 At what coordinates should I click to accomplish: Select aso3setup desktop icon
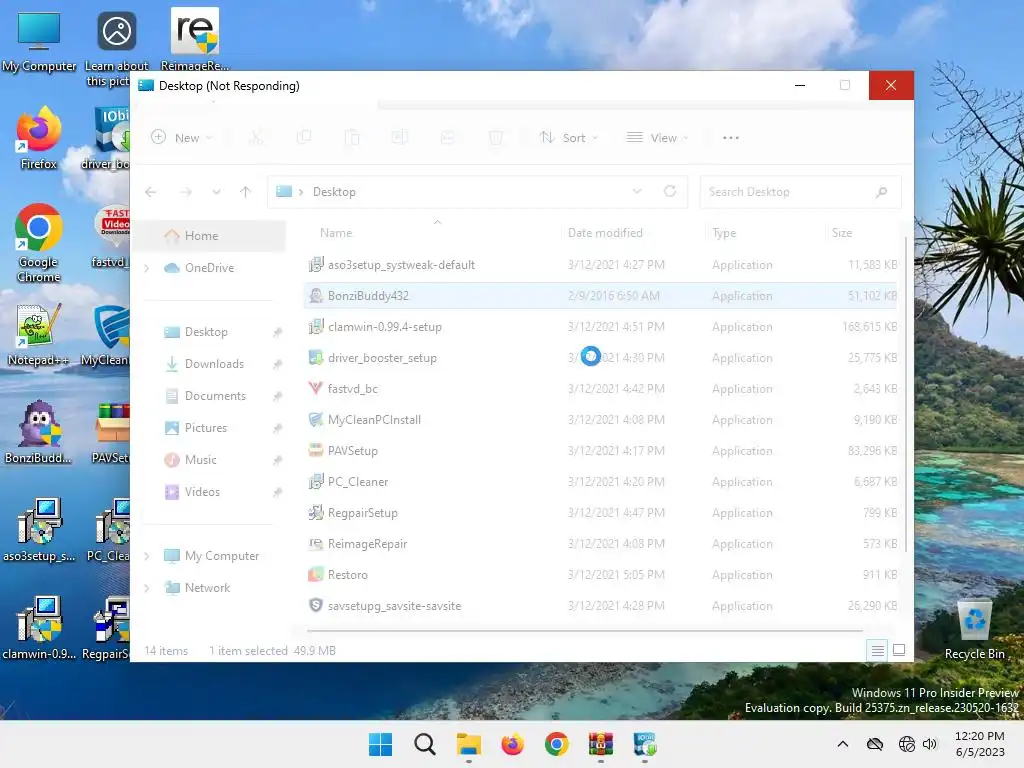[x=39, y=530]
